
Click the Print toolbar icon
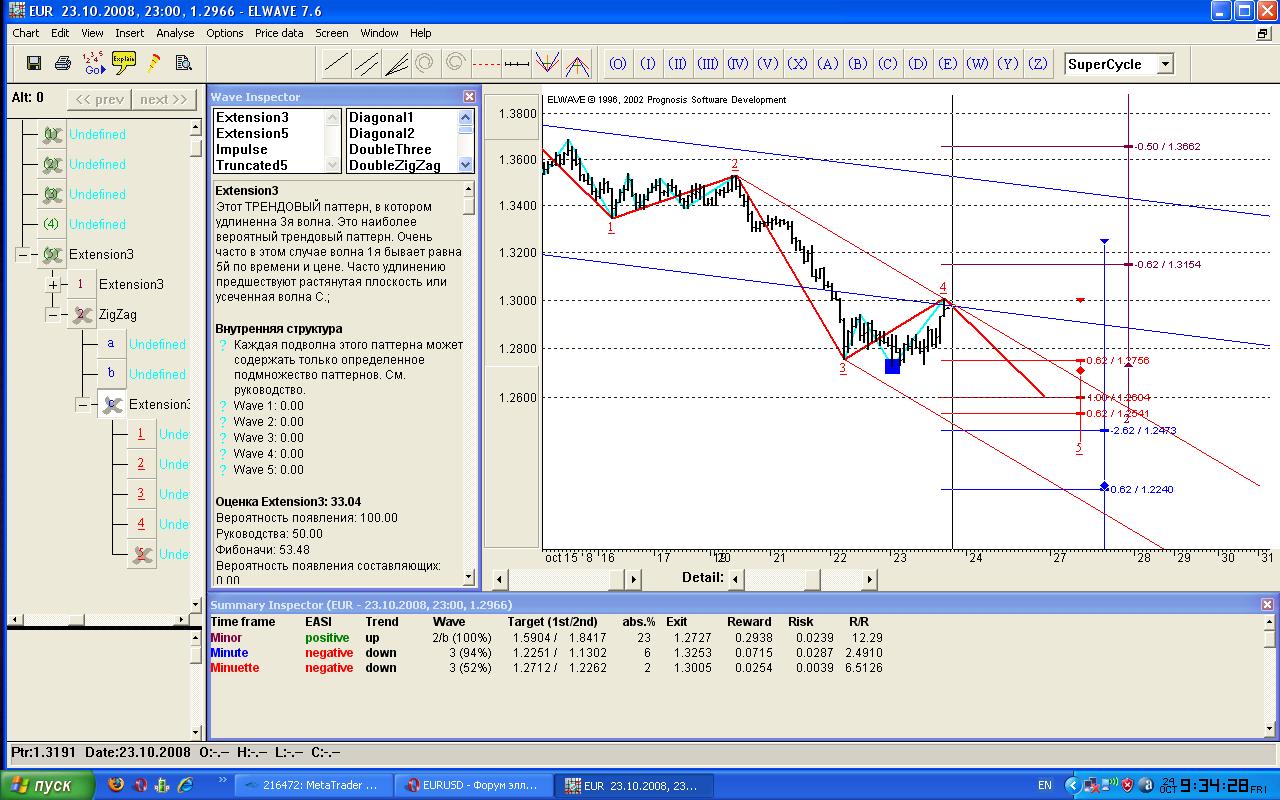pos(63,63)
